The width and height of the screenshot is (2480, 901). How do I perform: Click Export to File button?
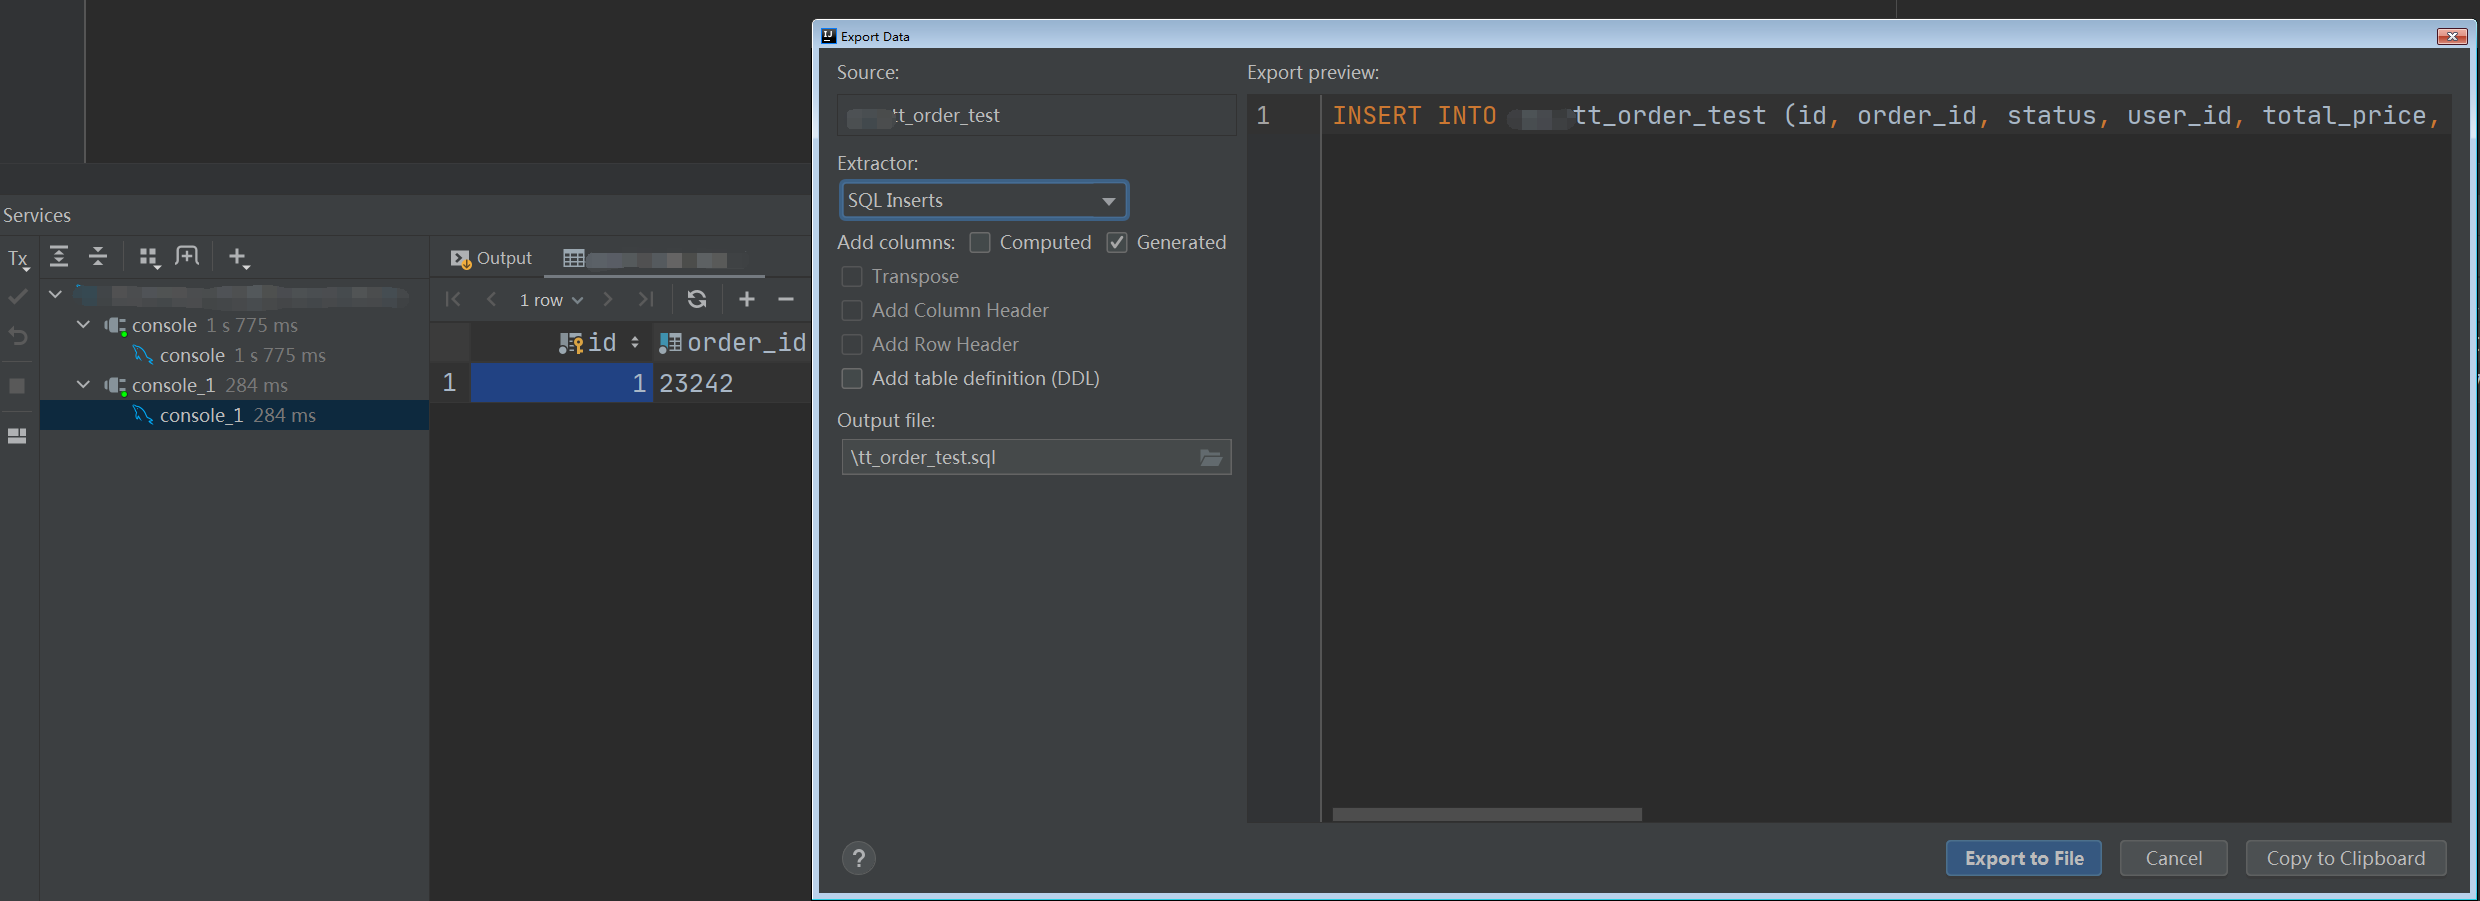point(2024,858)
